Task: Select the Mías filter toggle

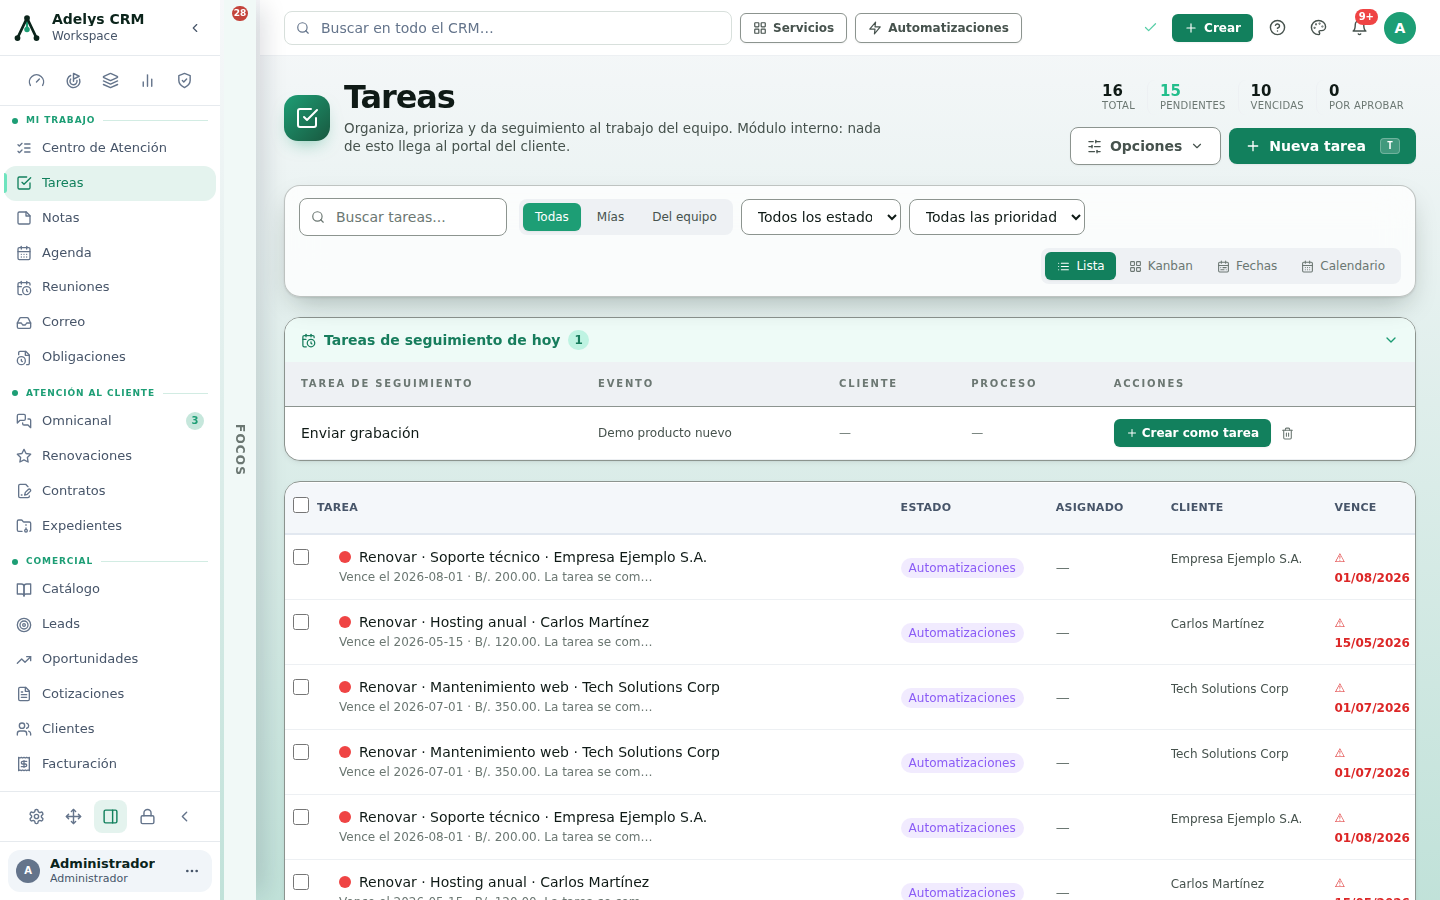Action: coord(610,217)
